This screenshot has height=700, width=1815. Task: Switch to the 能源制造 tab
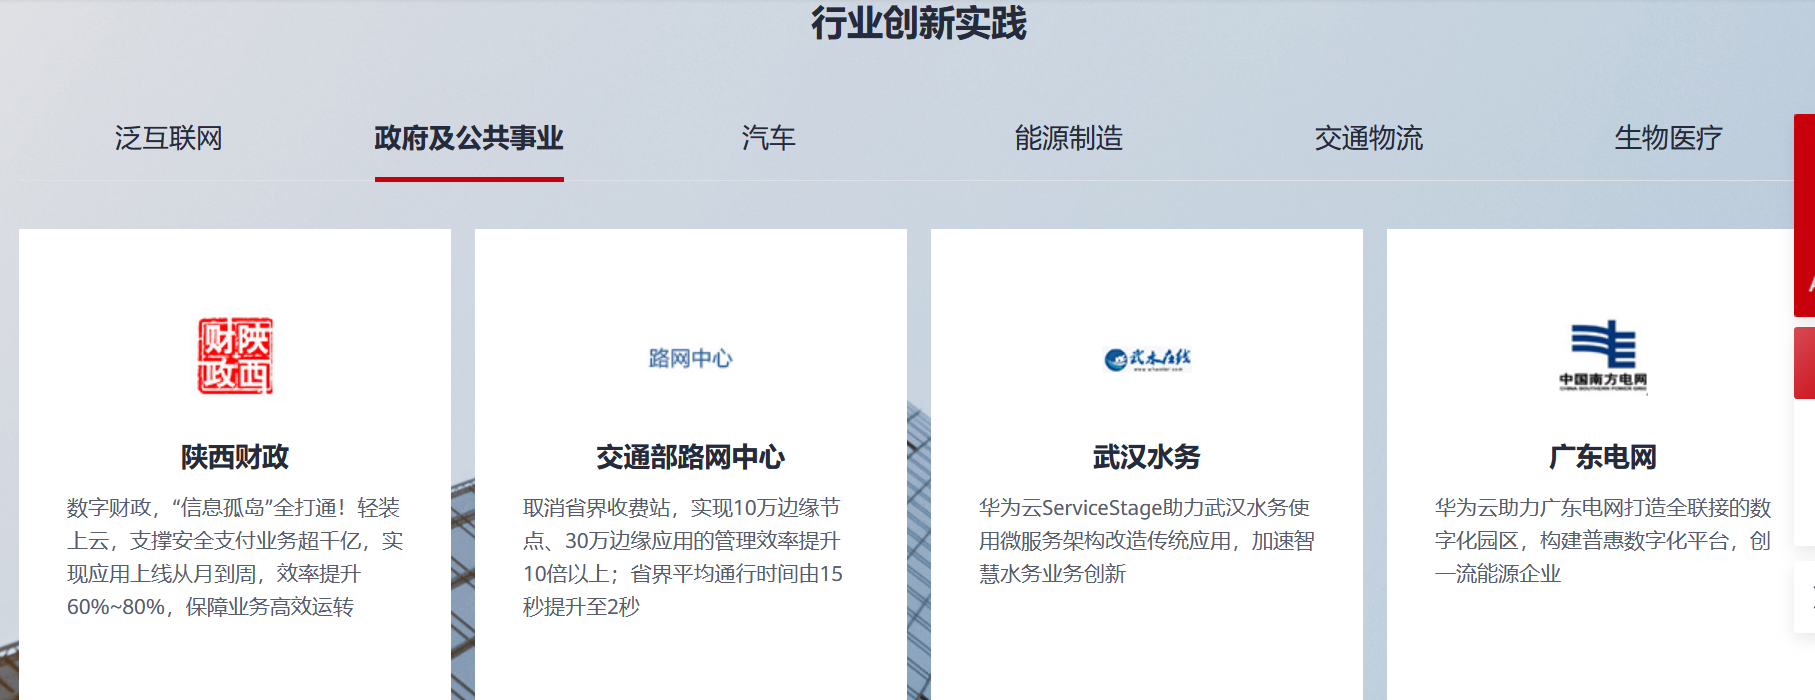click(x=1069, y=138)
